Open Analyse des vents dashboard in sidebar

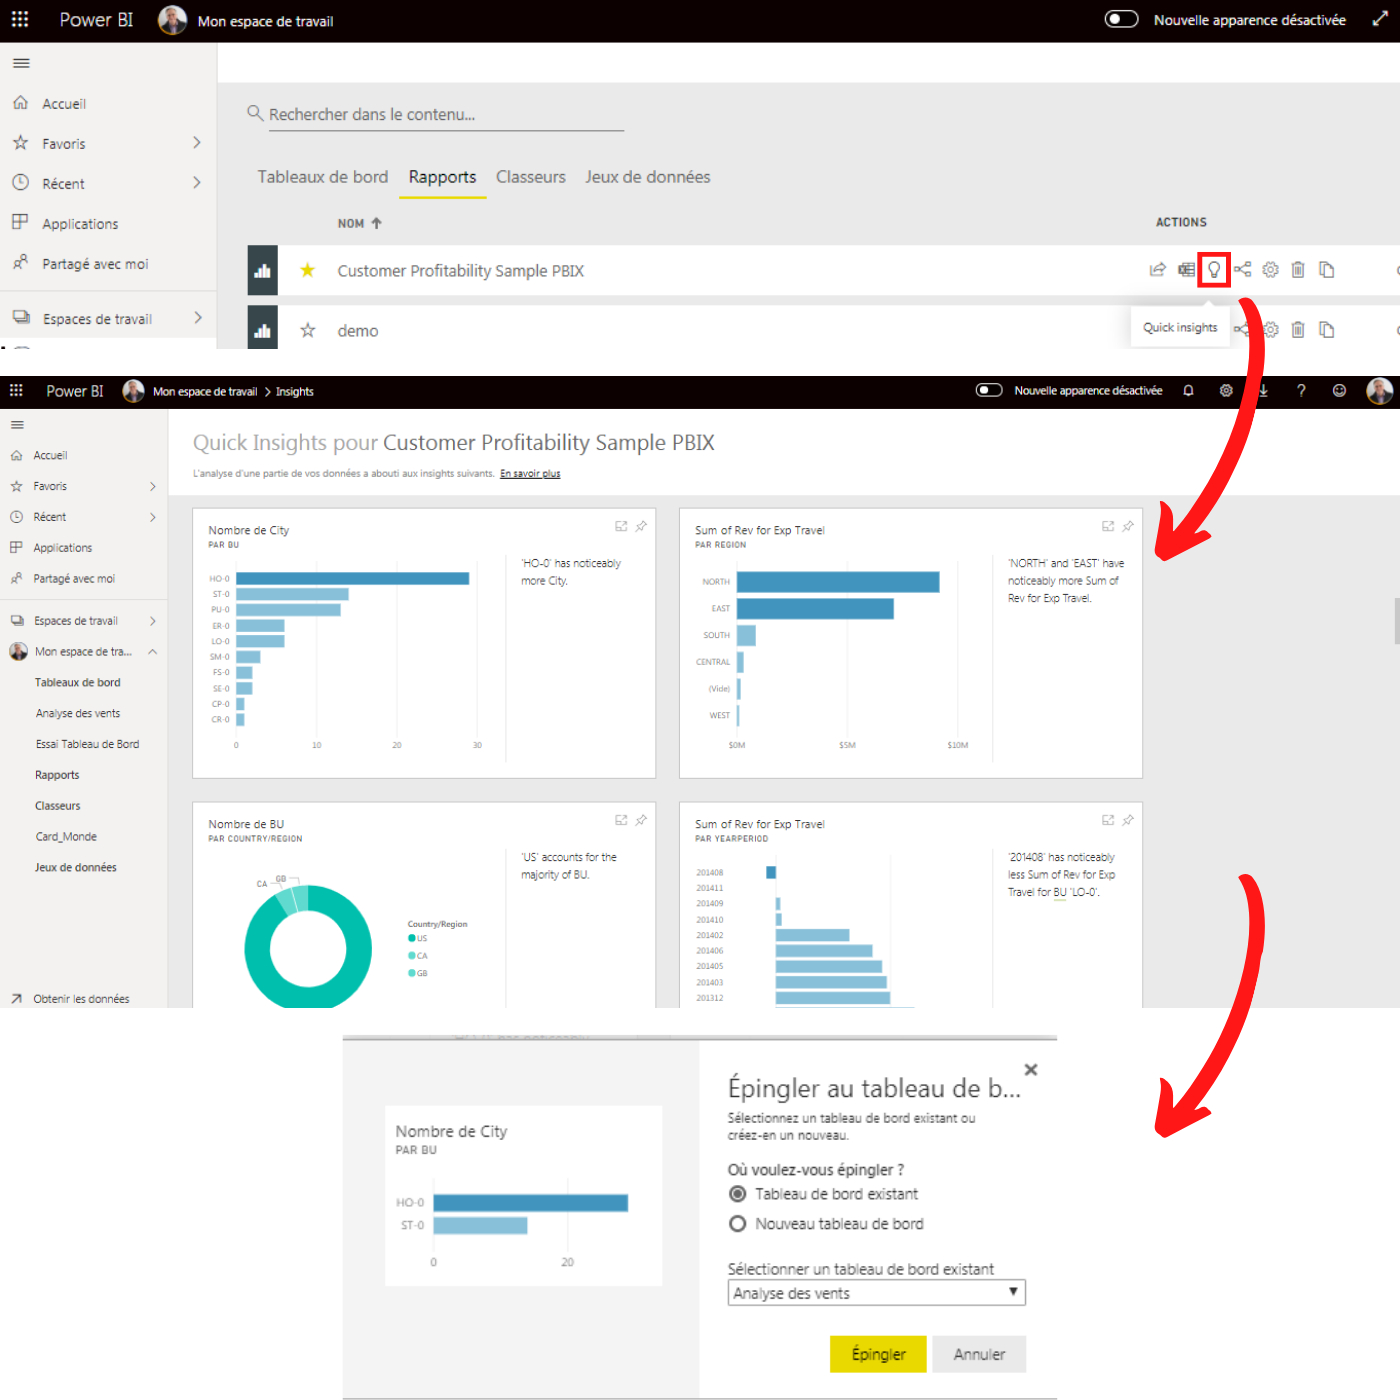pos(78,714)
